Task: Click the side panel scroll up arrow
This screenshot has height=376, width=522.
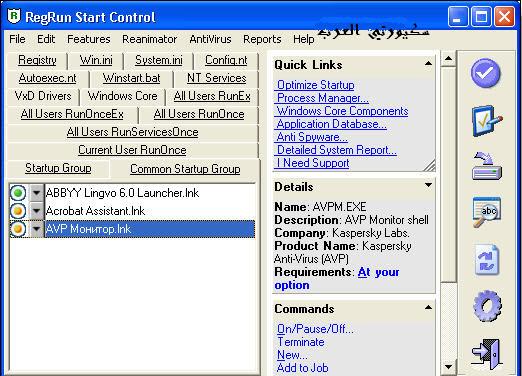Action: (x=448, y=59)
